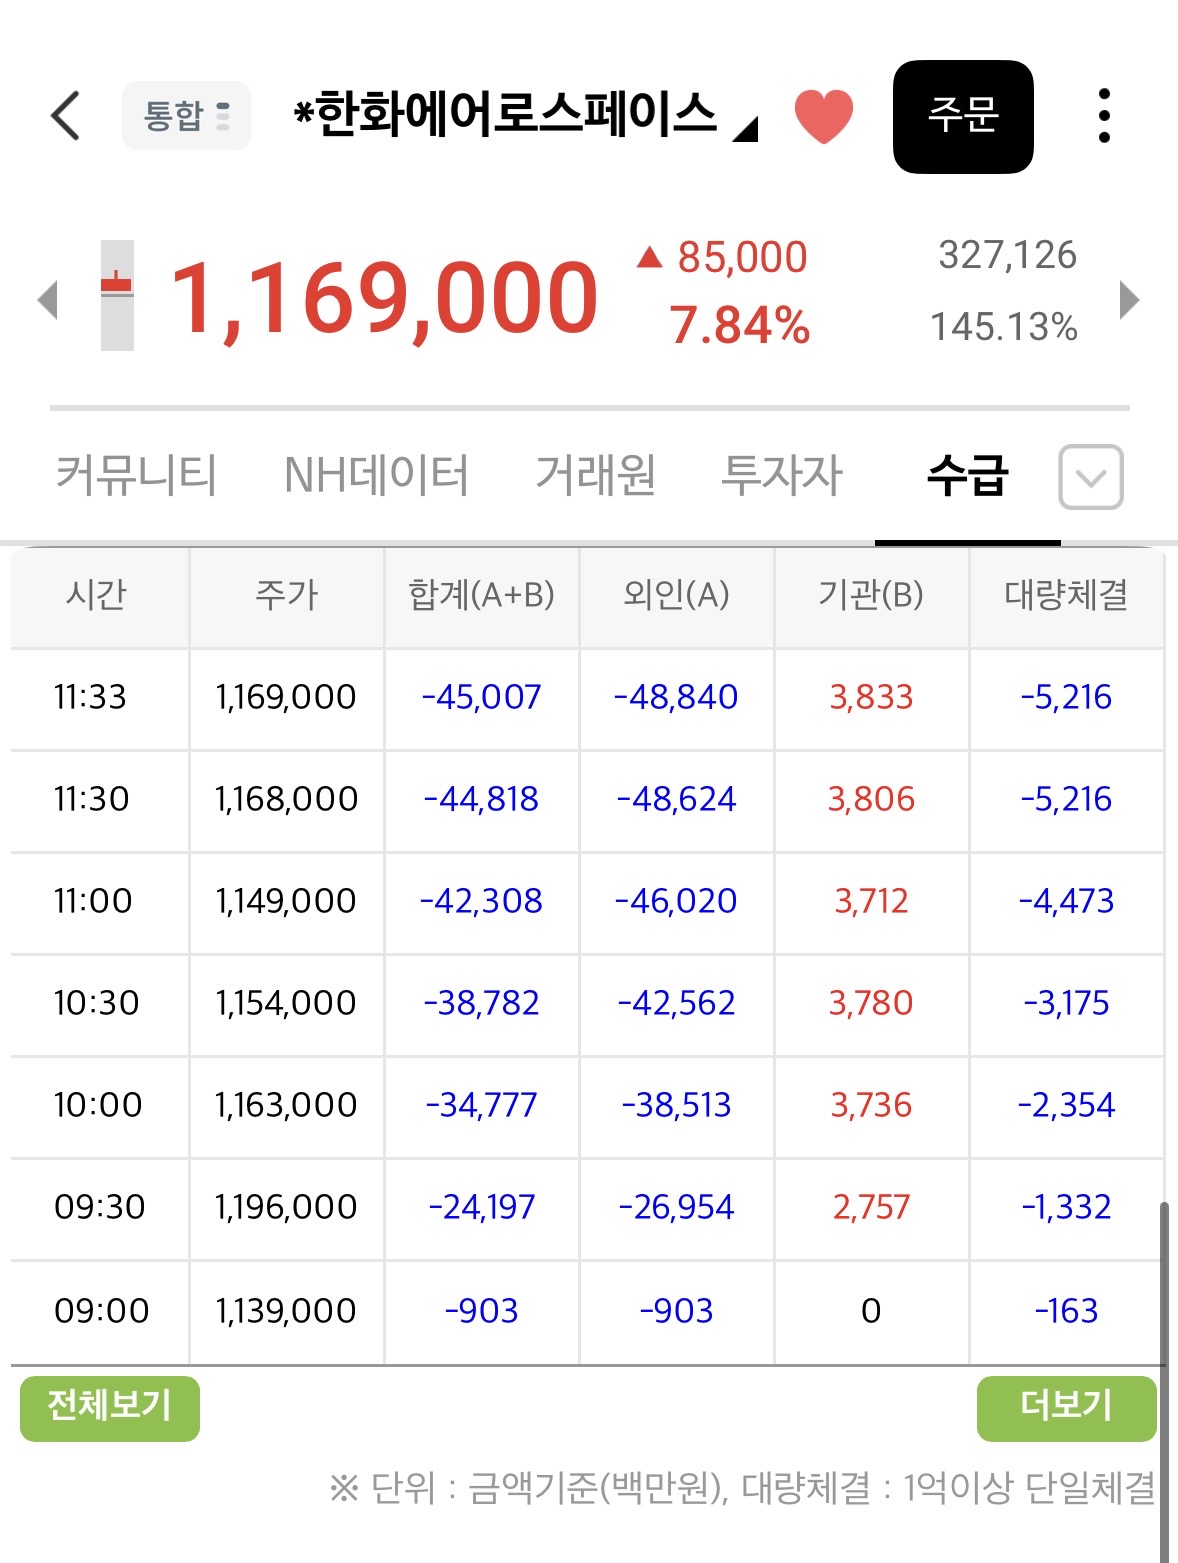Select the 수급 tab
Viewport: 1178px width, 1563px height.
tap(967, 475)
